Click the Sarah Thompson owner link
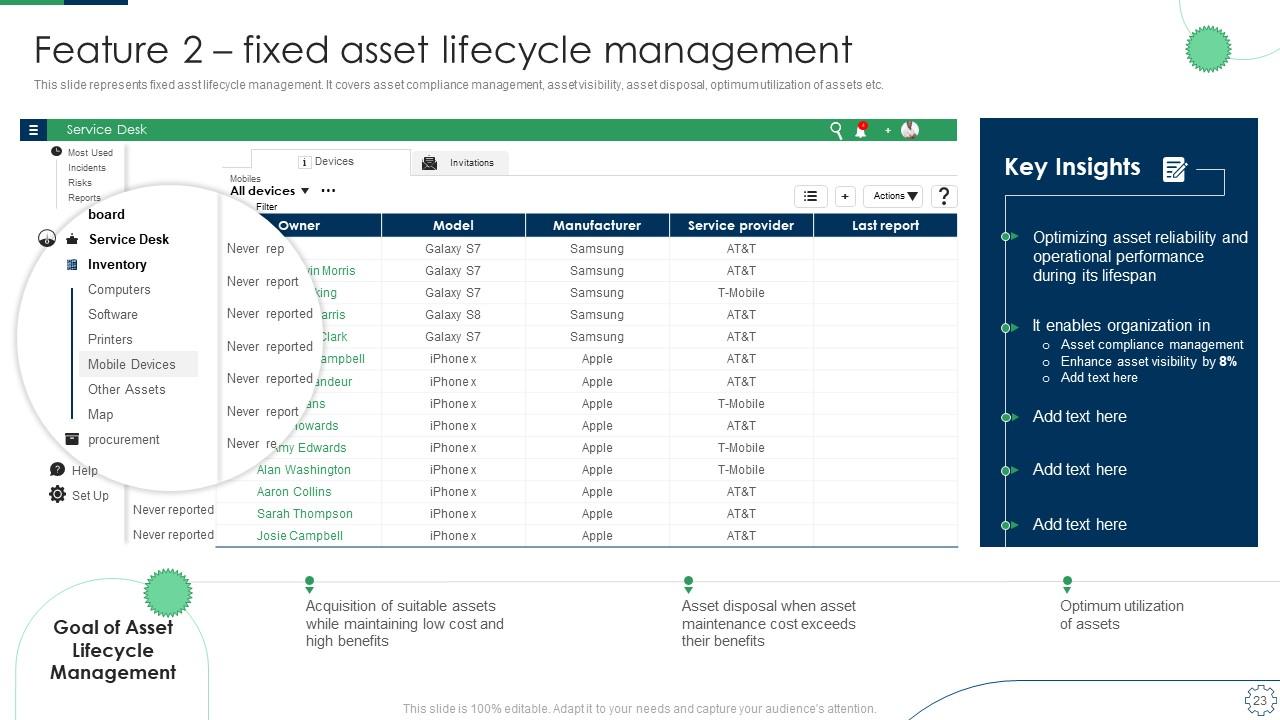1280x720 pixels. click(x=304, y=513)
